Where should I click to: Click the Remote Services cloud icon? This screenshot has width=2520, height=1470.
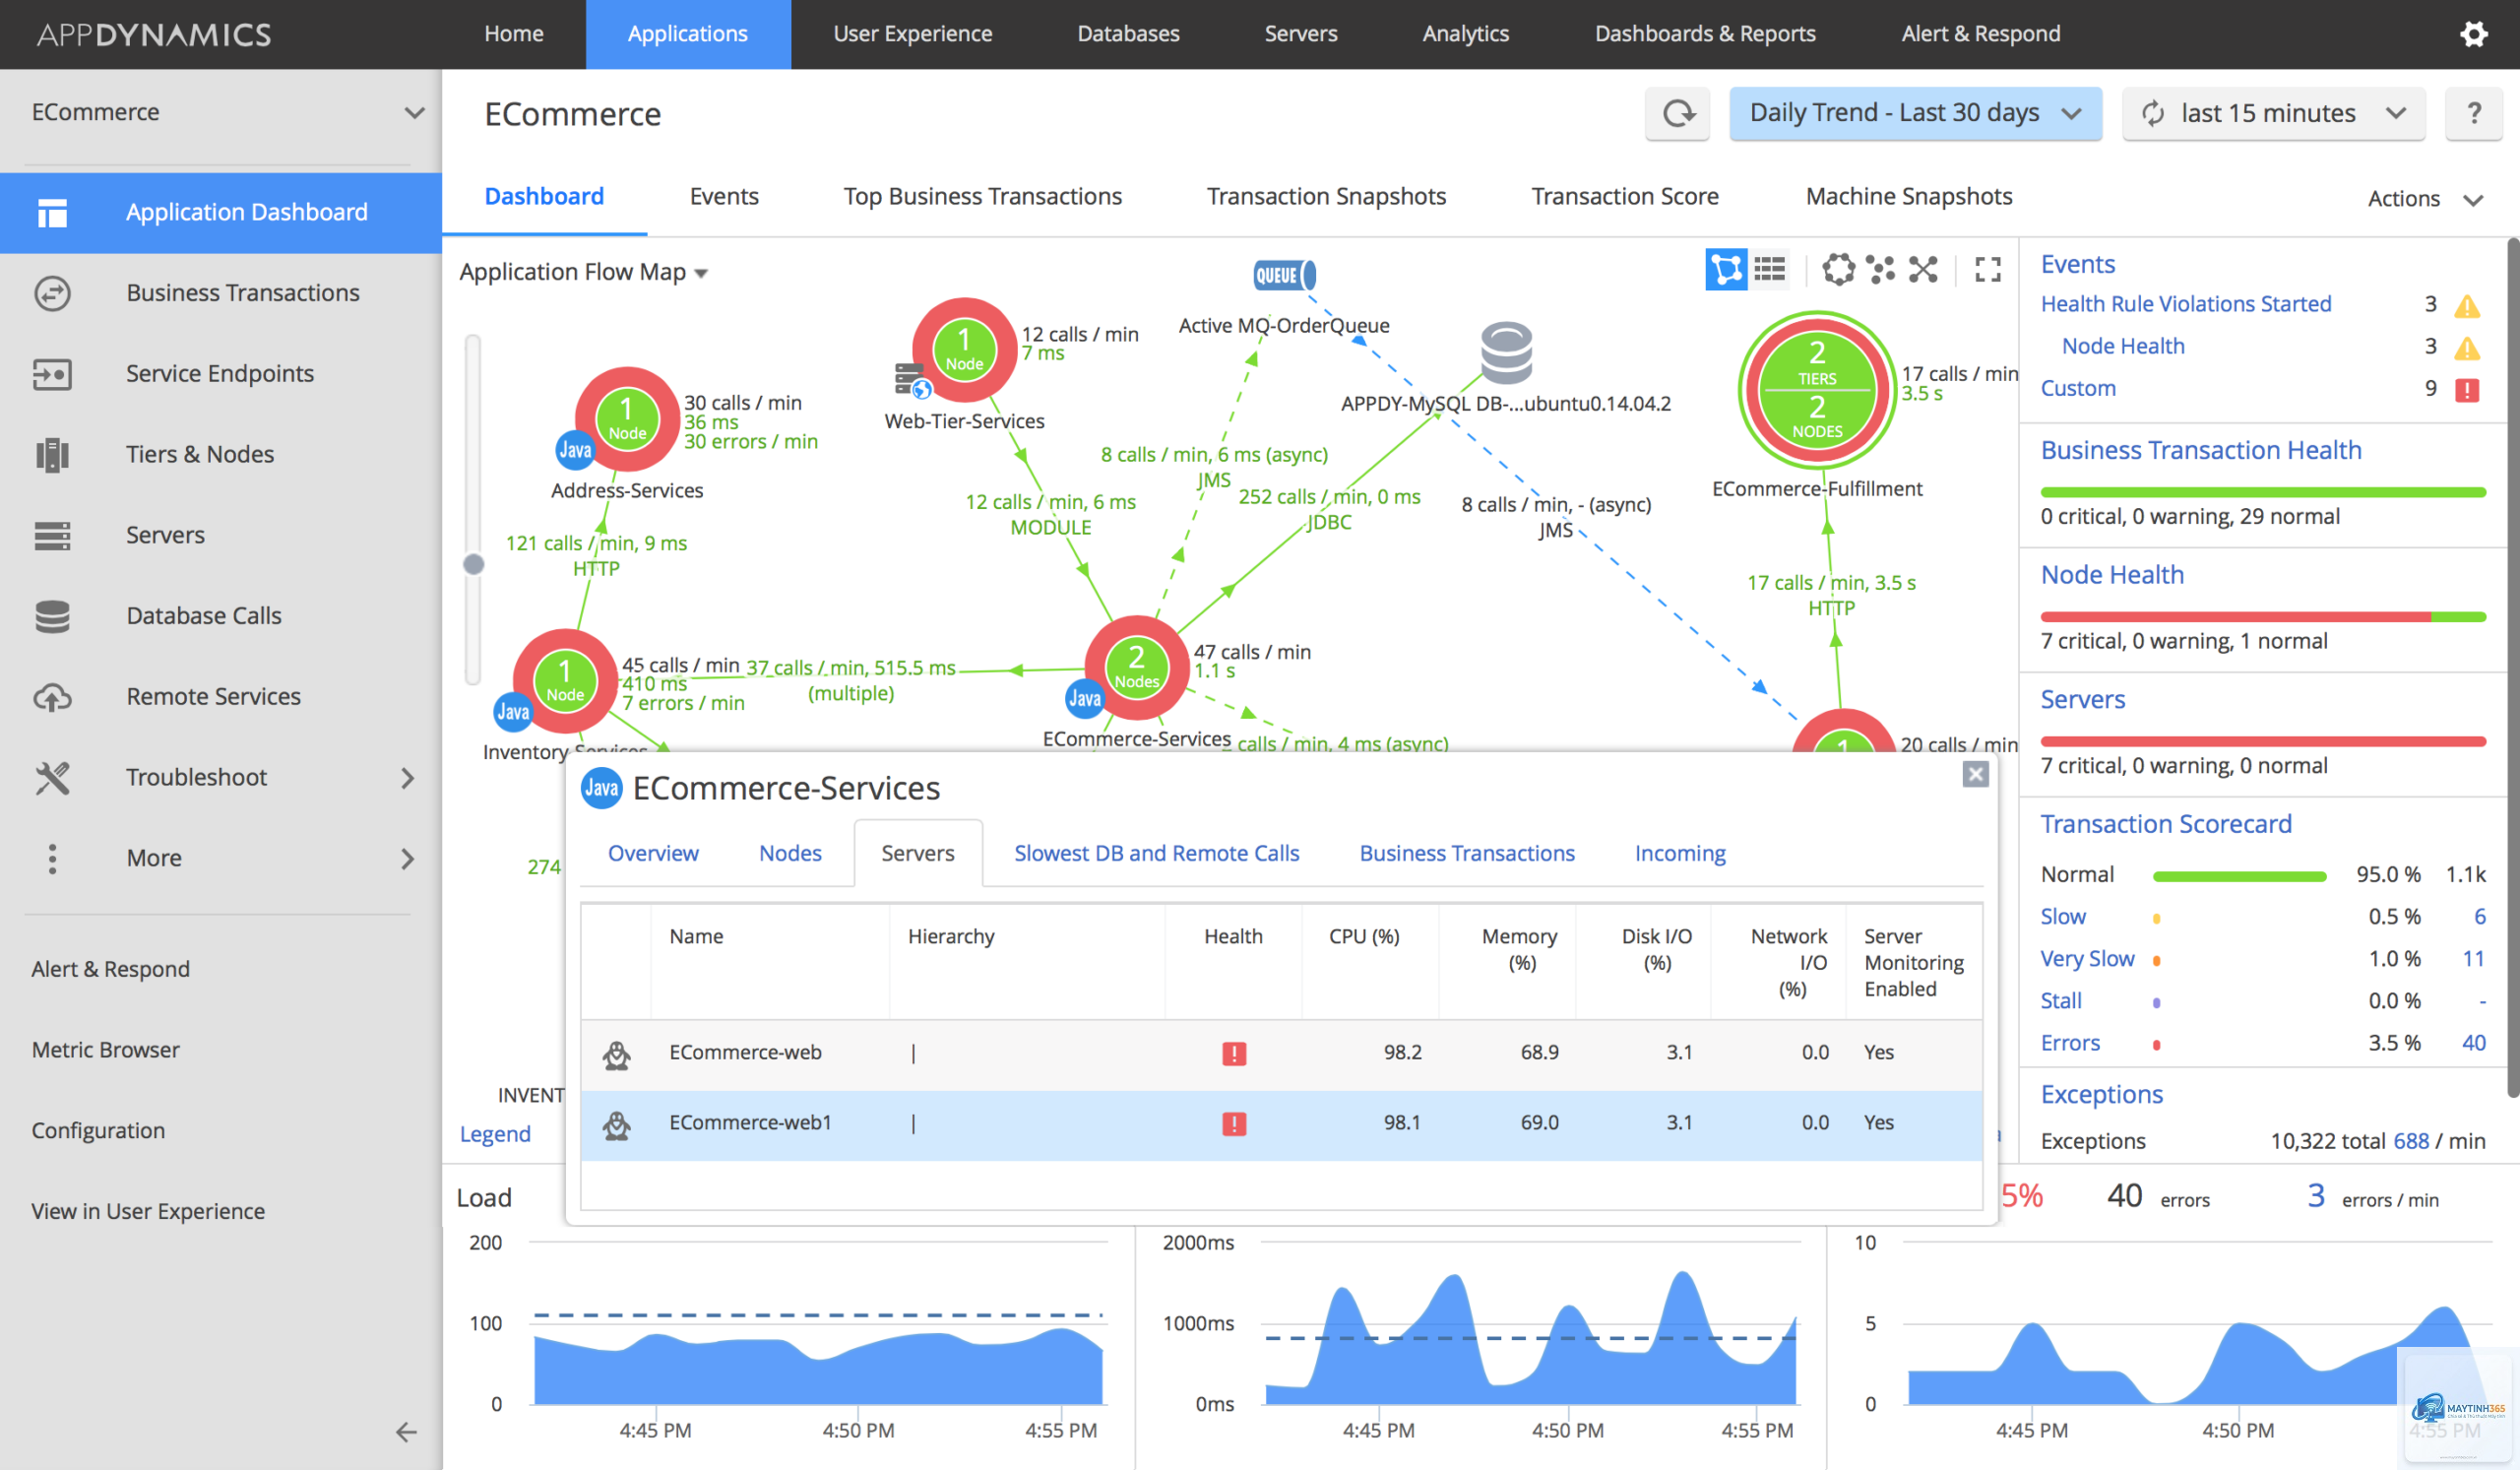52,697
